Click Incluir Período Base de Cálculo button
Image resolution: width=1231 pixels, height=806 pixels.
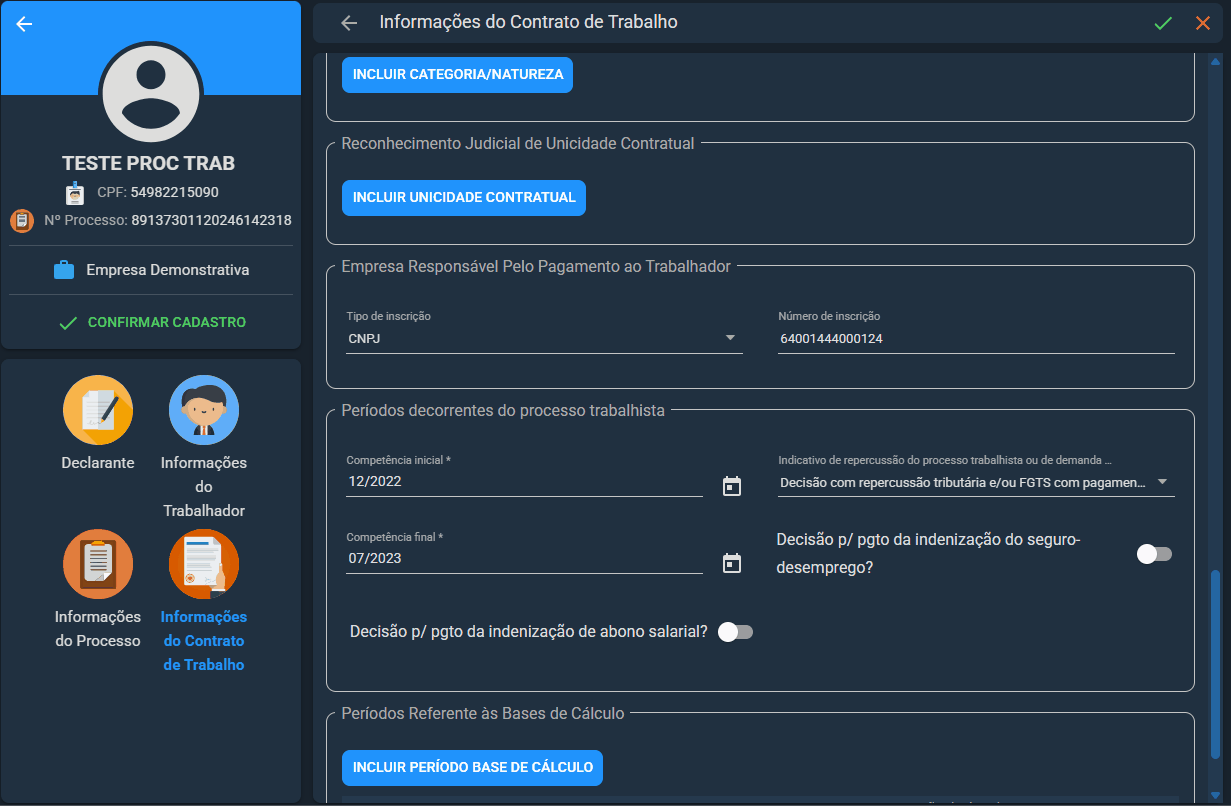click(473, 767)
